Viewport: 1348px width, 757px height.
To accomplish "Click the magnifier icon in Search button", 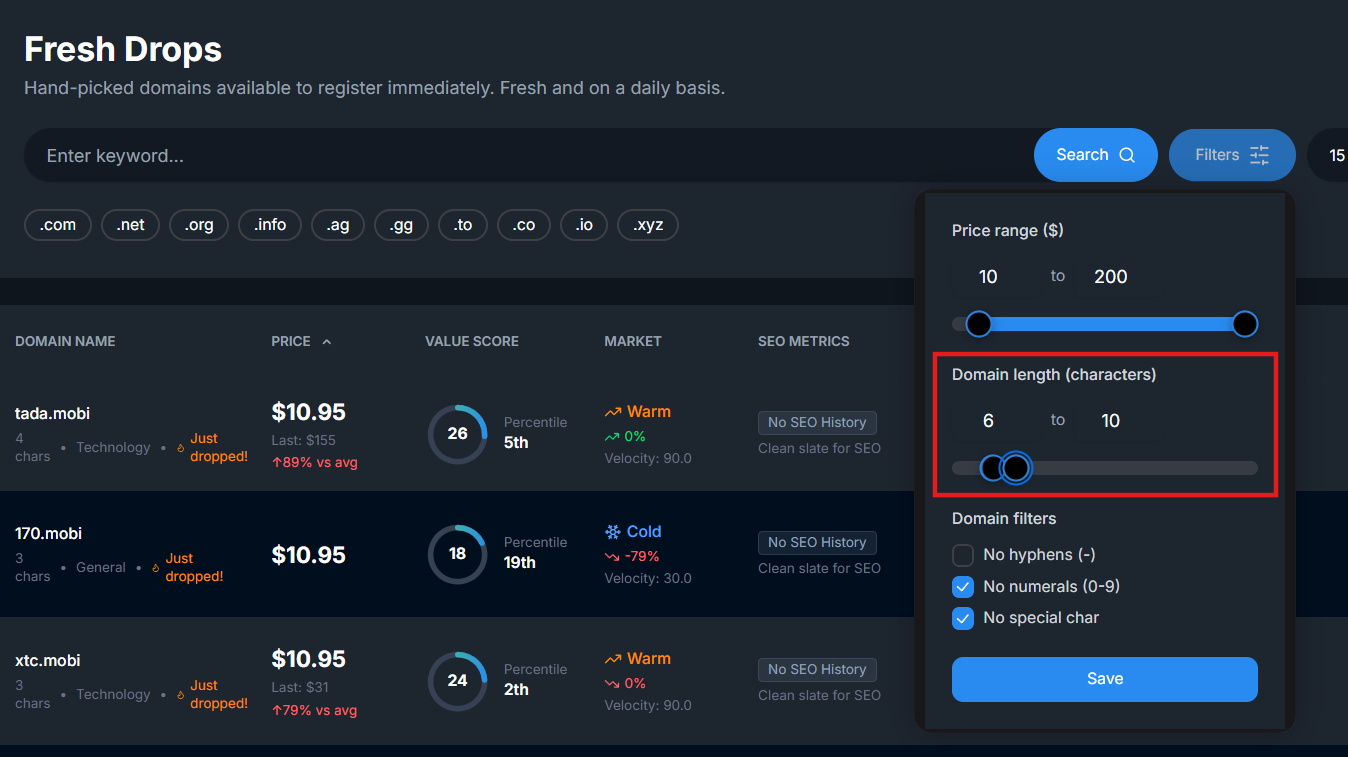I will point(1127,155).
